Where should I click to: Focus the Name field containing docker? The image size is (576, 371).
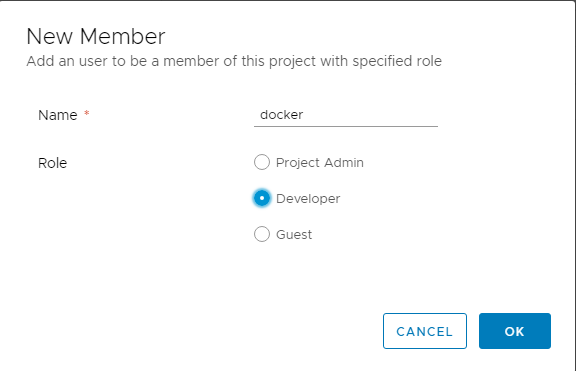click(346, 115)
